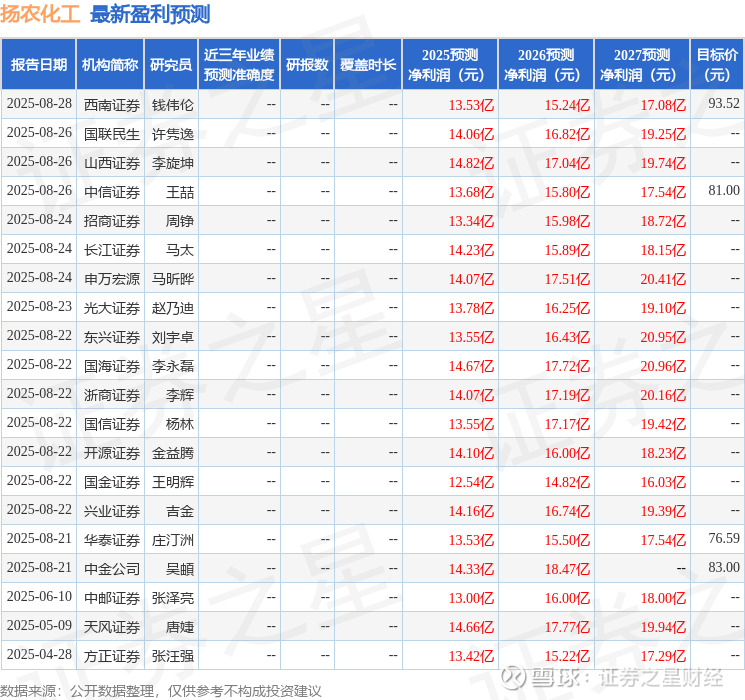
Task: Click 开源证券 institution cell
Action: pyautogui.click(x=112, y=453)
